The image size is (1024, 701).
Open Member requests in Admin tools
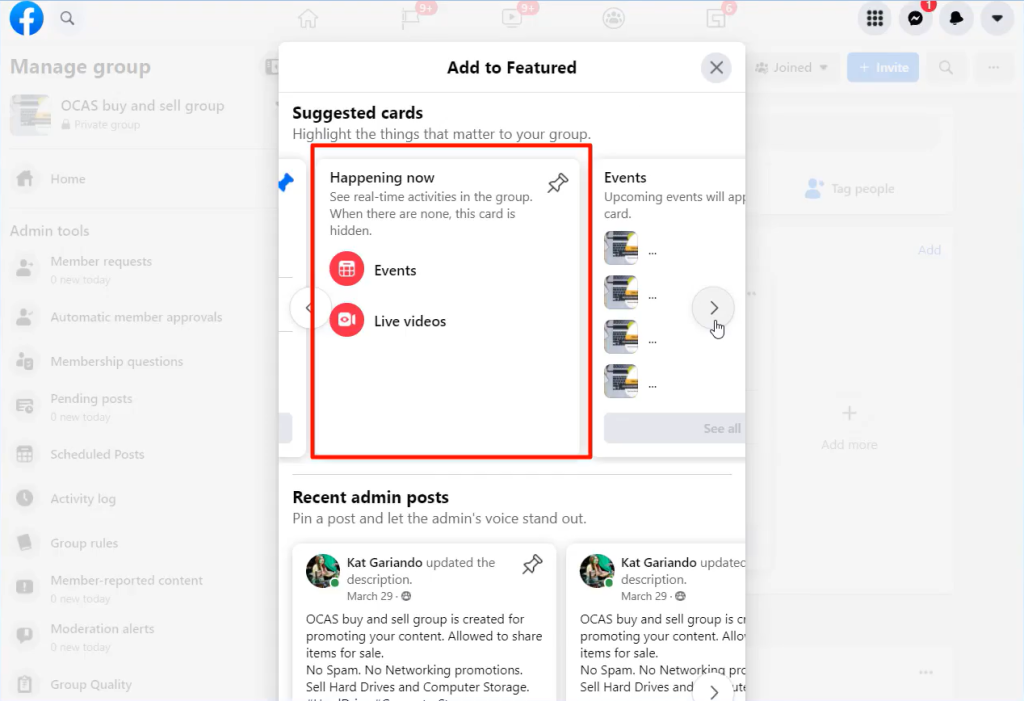pyautogui.click(x=101, y=262)
